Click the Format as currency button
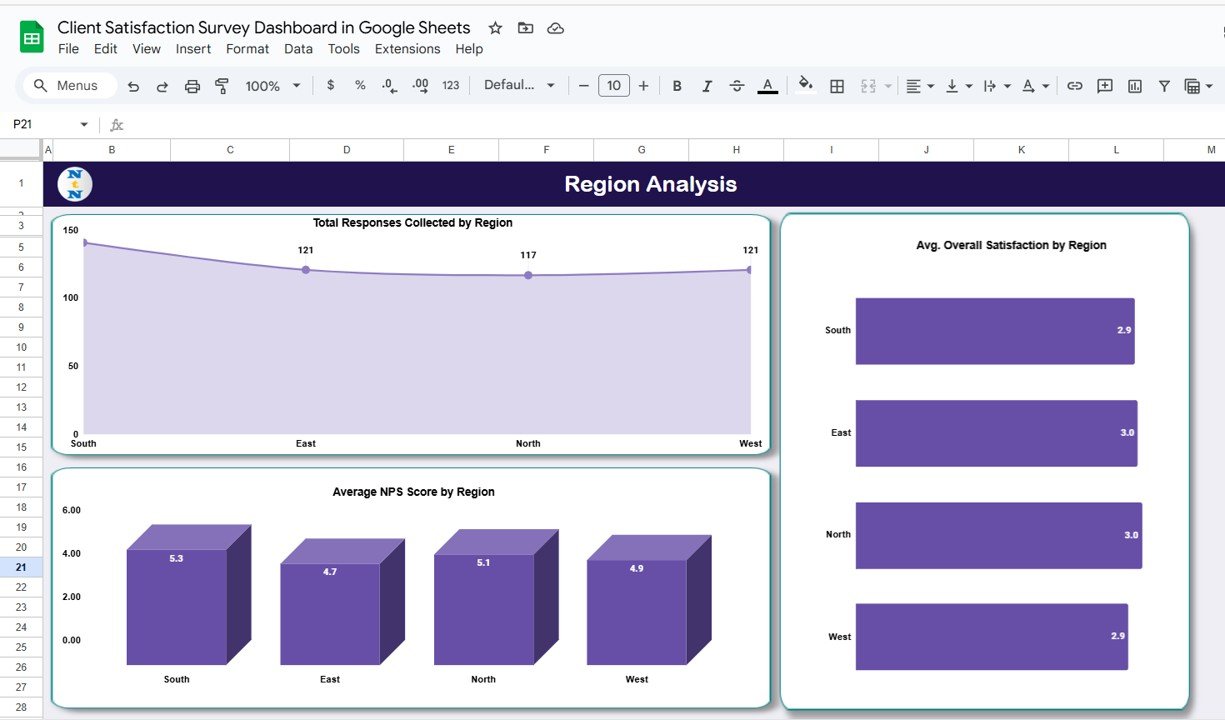 point(331,86)
